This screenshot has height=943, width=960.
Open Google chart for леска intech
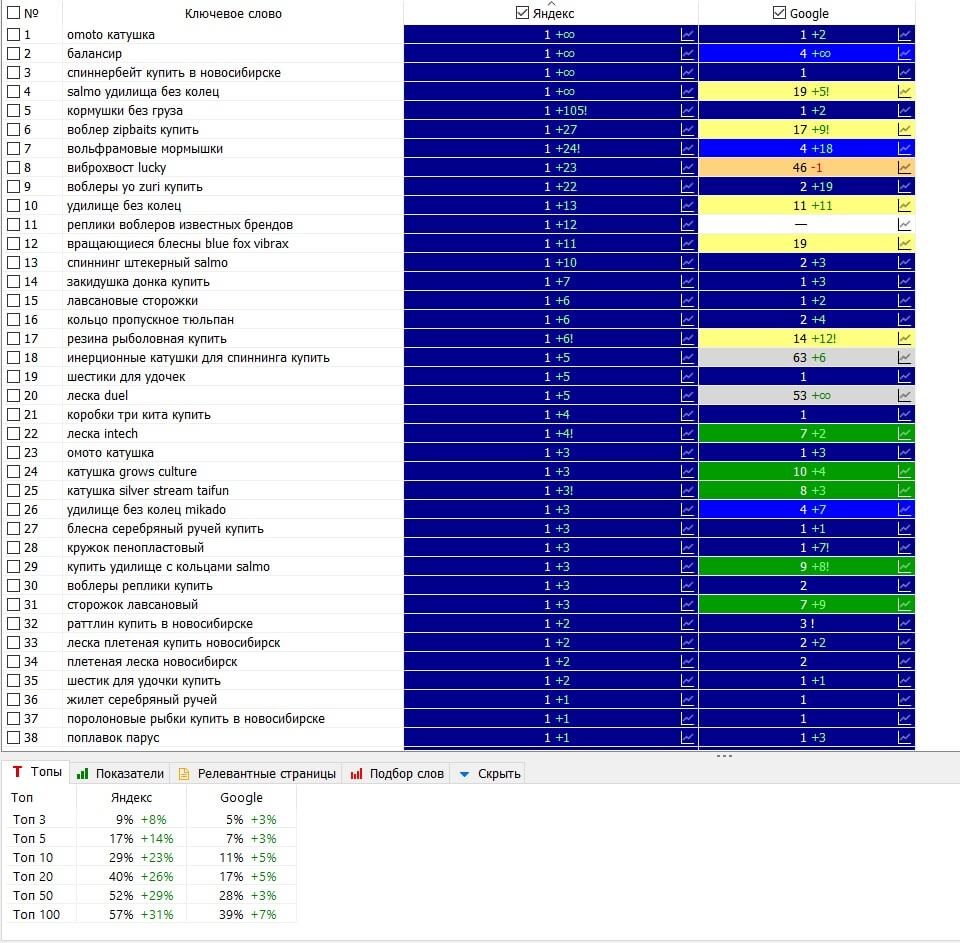tap(905, 434)
